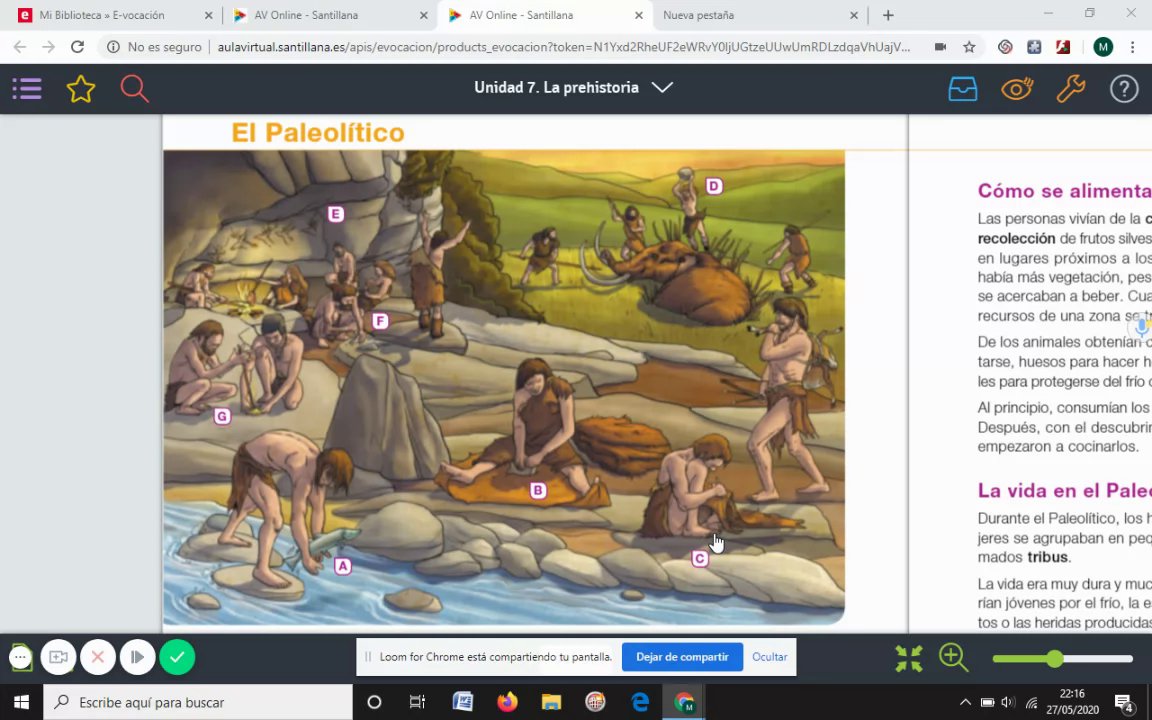Click the volume speaker tray icon
The width and height of the screenshot is (1152, 720).
tap(1008, 702)
